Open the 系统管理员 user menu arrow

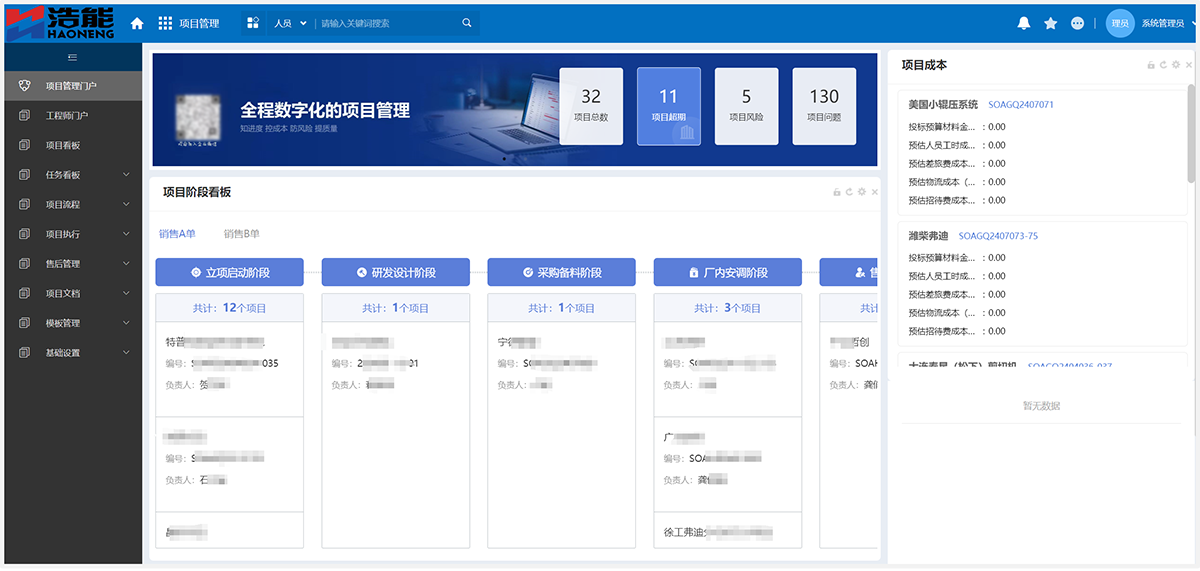pos(1192,23)
